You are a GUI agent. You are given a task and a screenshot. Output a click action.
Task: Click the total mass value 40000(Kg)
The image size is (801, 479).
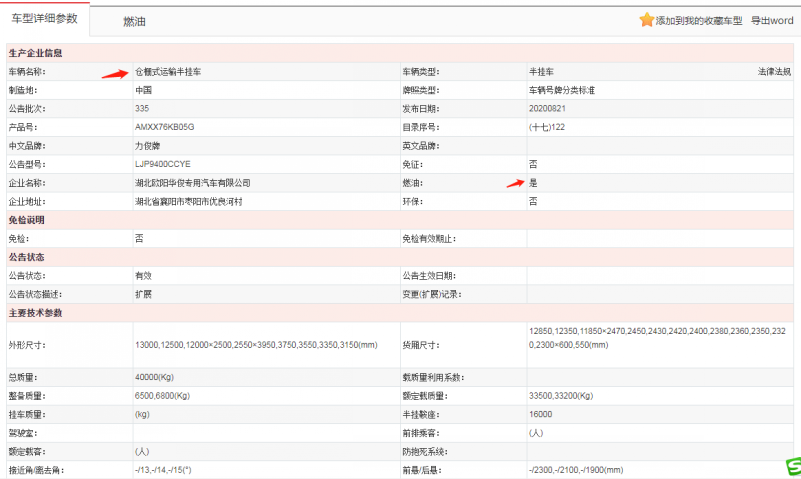tap(156, 377)
